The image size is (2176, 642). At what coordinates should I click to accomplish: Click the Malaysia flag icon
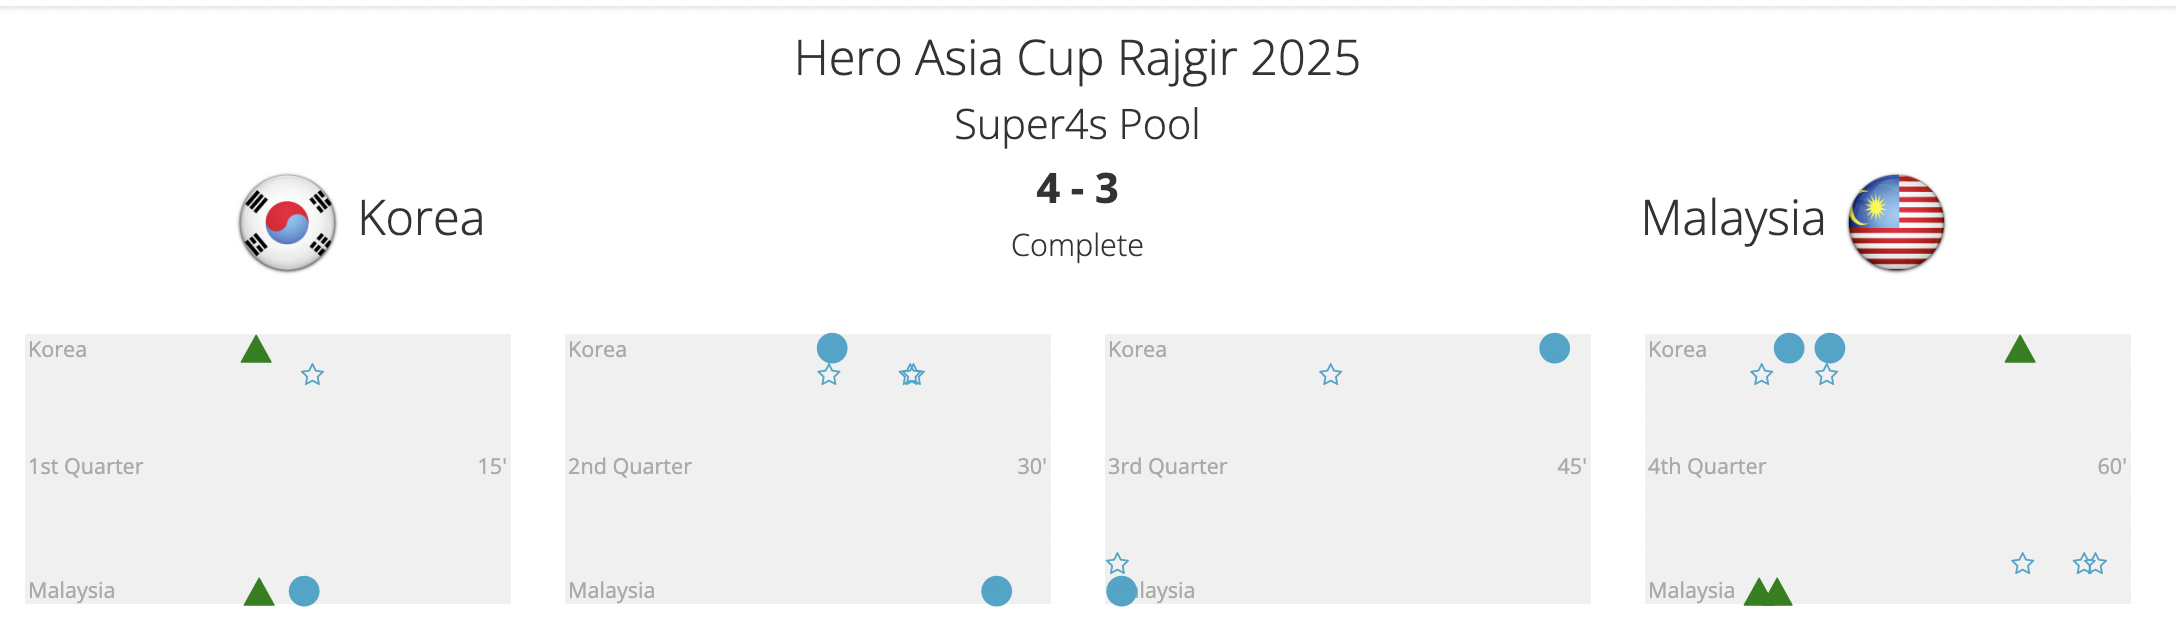(x=1896, y=222)
